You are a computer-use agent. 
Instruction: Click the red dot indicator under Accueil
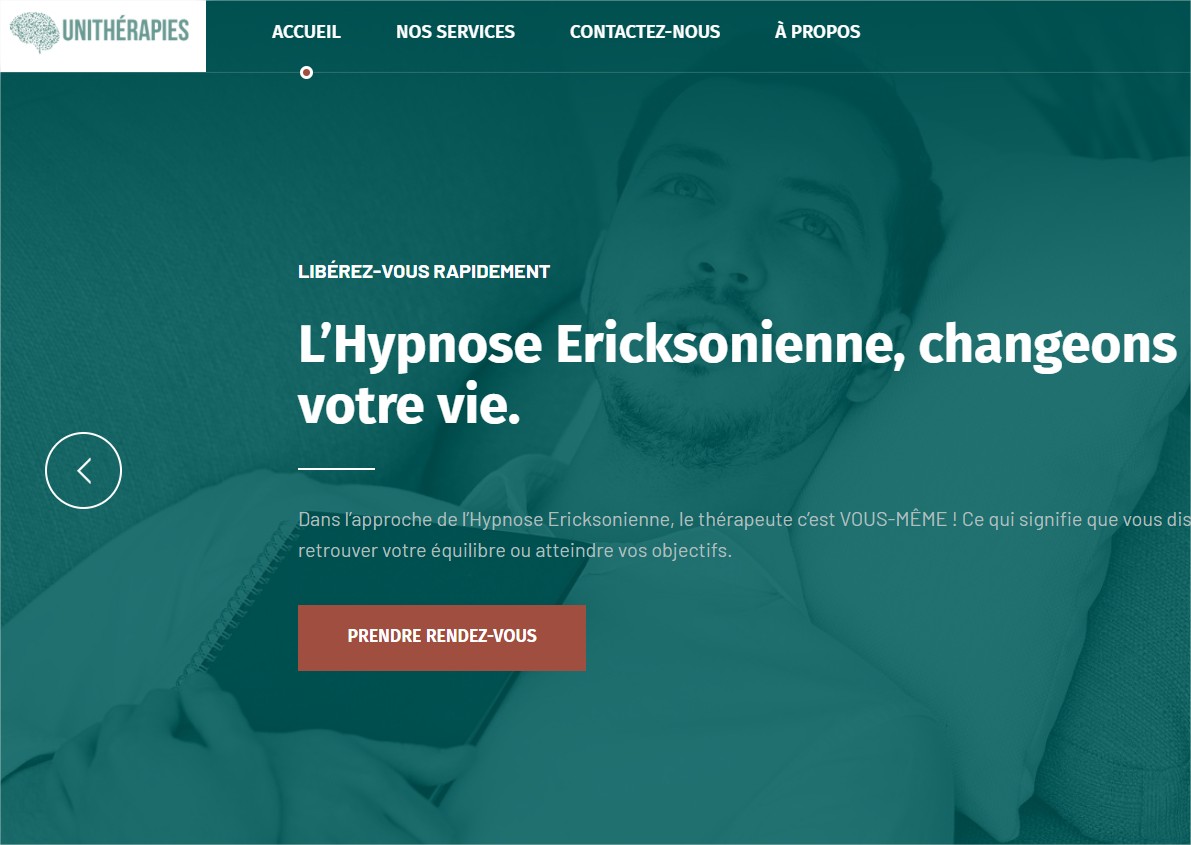point(306,72)
